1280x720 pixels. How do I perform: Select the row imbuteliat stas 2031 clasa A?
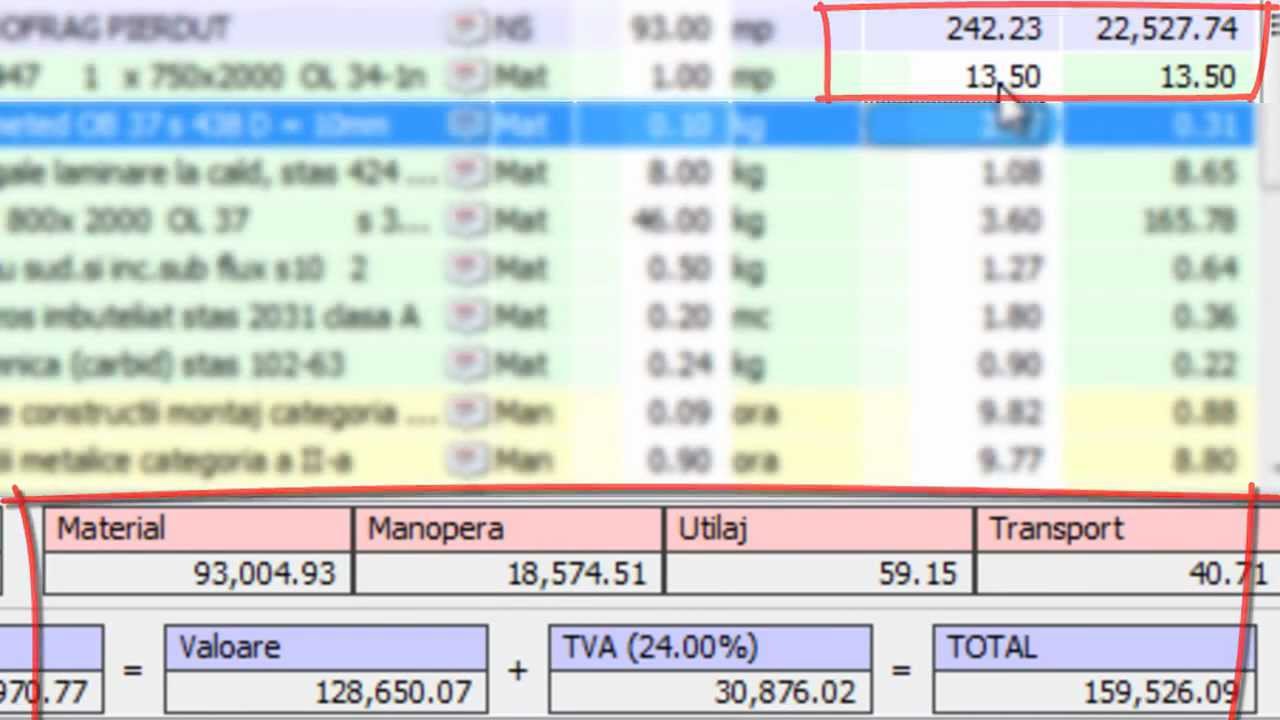tap(628, 317)
